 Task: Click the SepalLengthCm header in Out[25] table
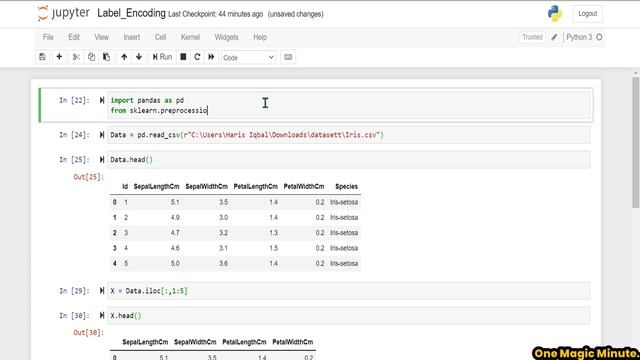pyautogui.click(x=156, y=187)
